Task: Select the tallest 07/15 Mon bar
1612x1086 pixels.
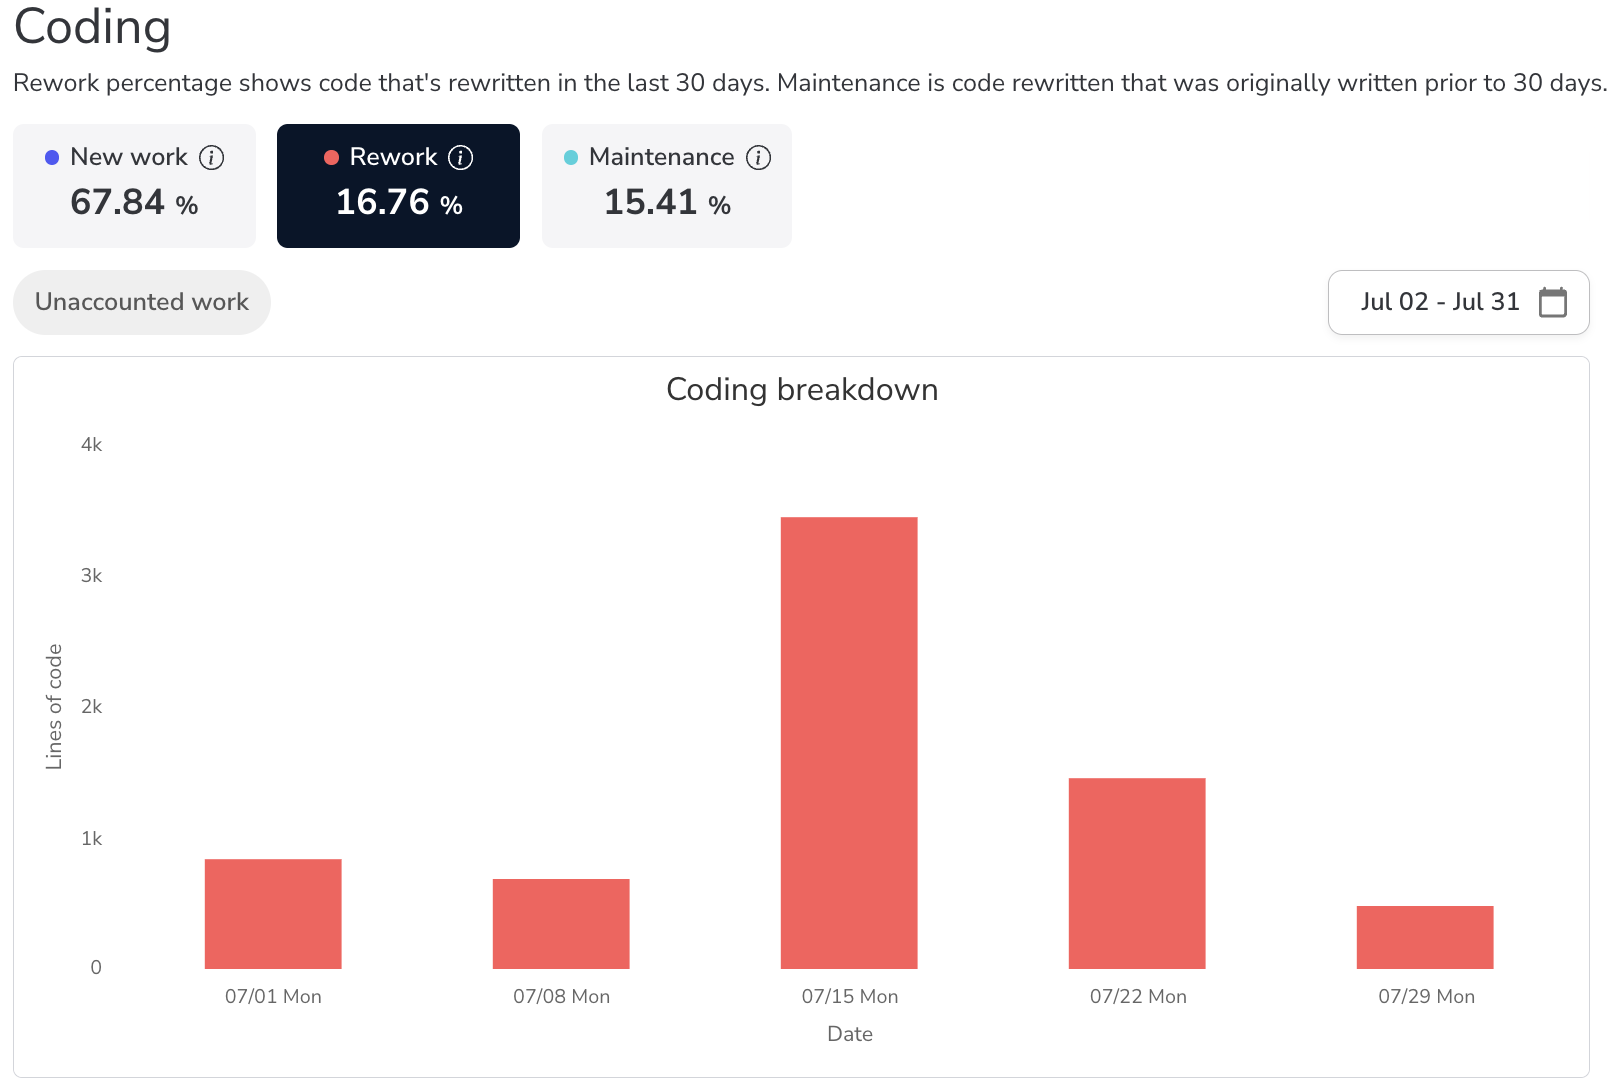Action: click(x=849, y=742)
